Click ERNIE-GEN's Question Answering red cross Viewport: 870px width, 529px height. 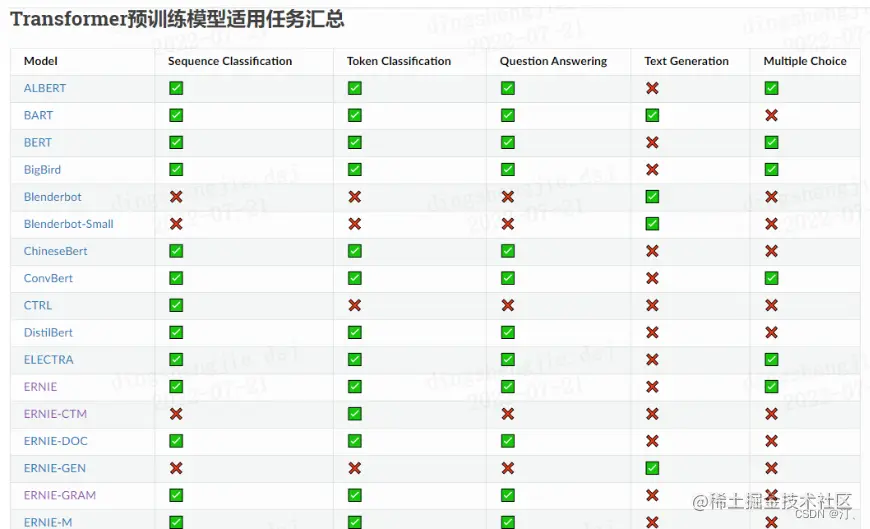click(x=508, y=468)
